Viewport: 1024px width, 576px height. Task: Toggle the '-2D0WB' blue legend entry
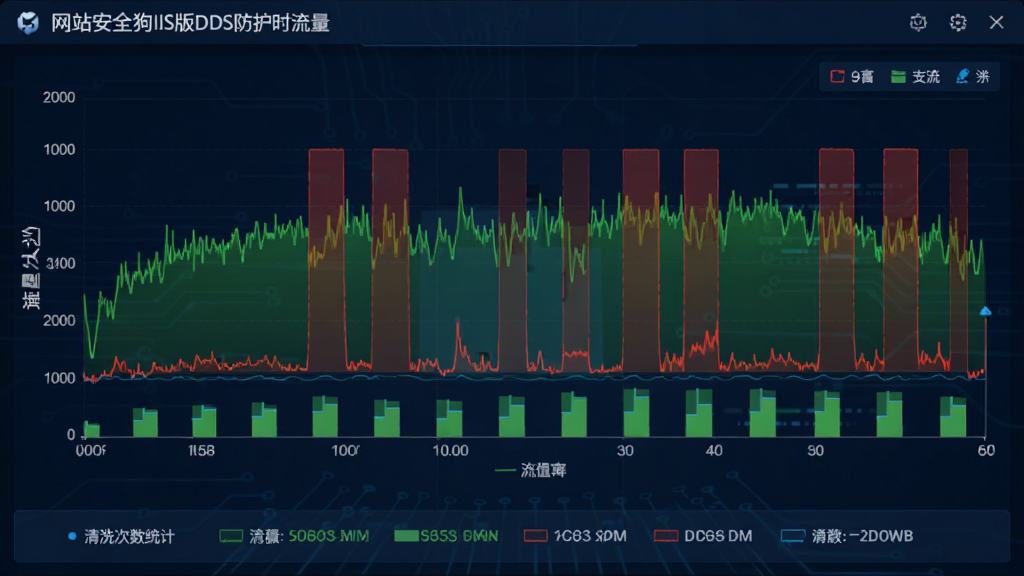pos(847,536)
